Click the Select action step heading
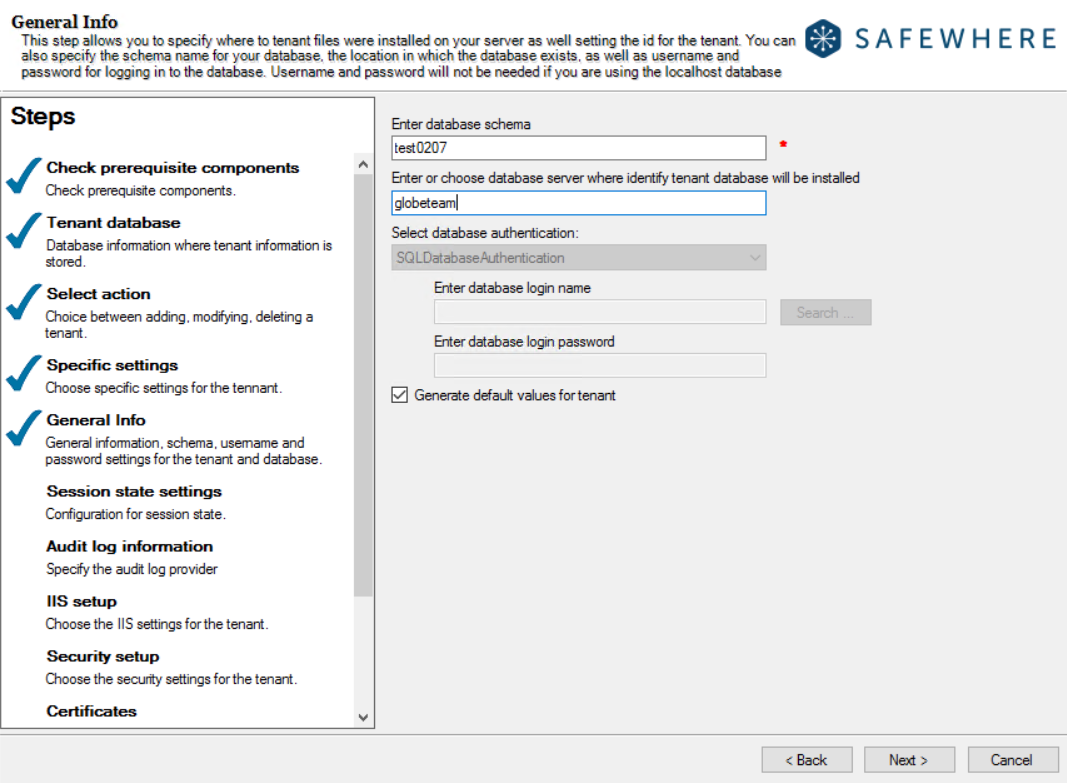Screen dimensions: 1067x783 pos(99,294)
